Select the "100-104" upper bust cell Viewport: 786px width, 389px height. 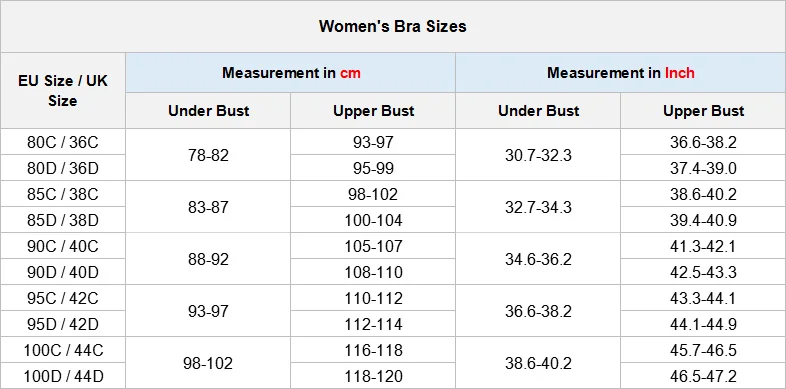(373, 221)
